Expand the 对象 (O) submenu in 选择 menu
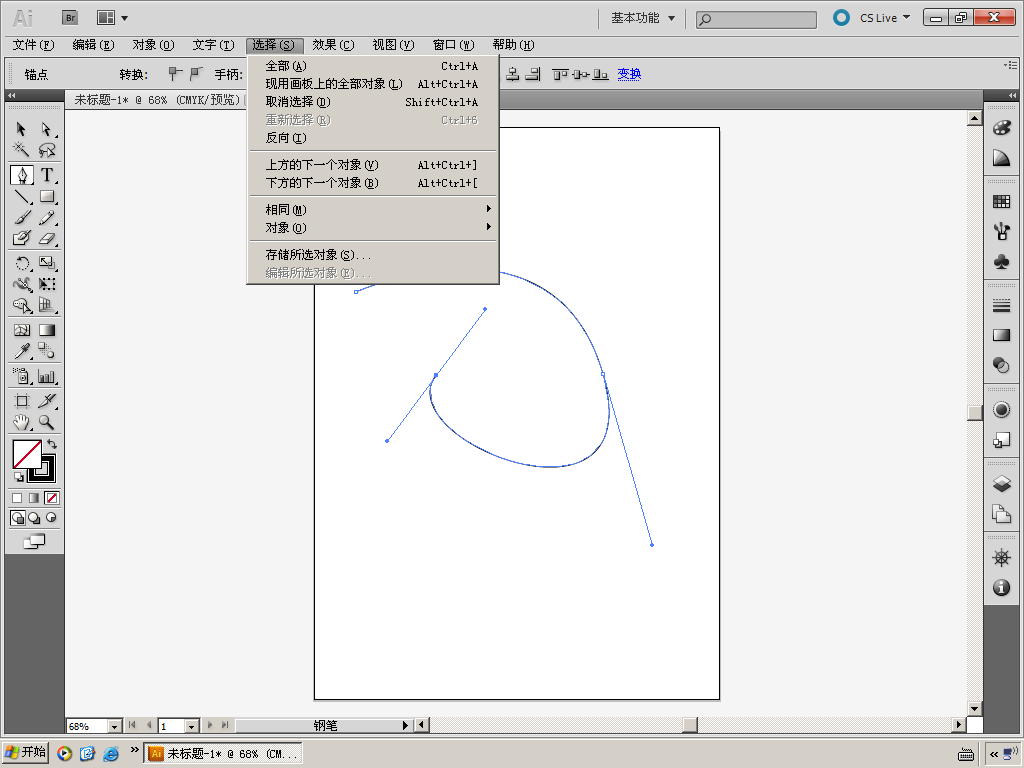This screenshot has width=1024, height=768. tap(374, 228)
